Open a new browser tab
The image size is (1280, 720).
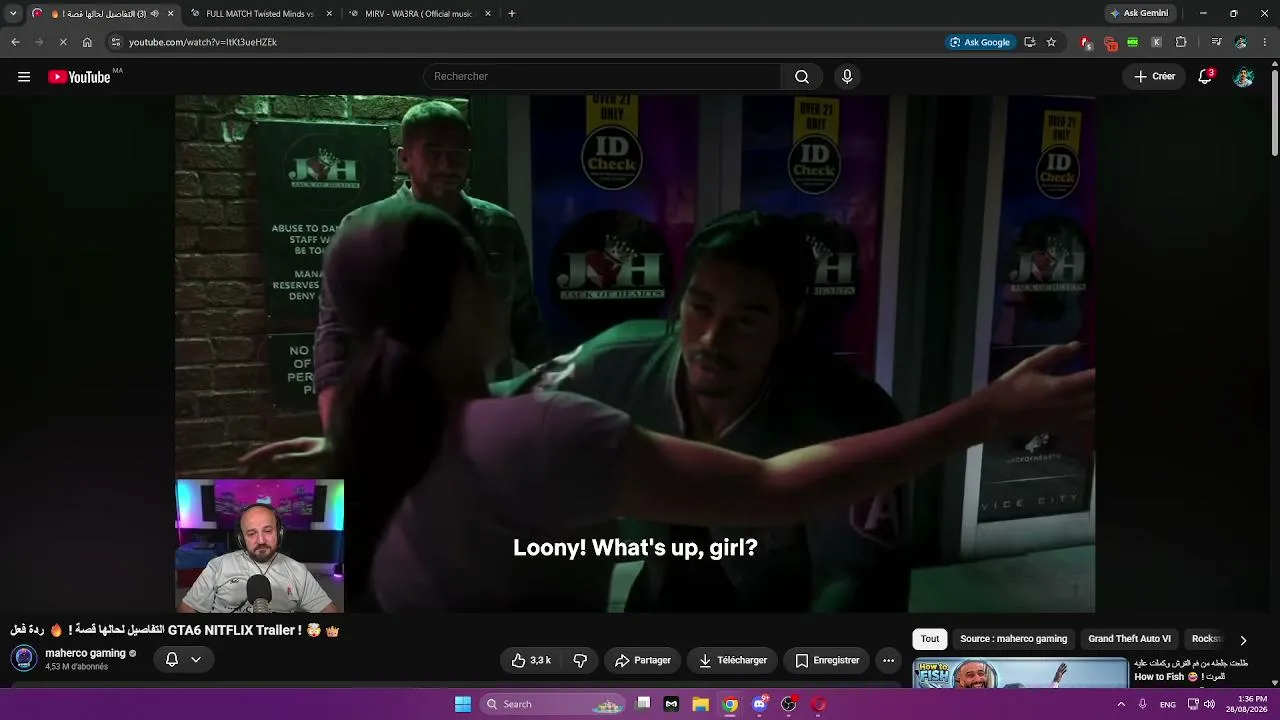[x=512, y=13]
